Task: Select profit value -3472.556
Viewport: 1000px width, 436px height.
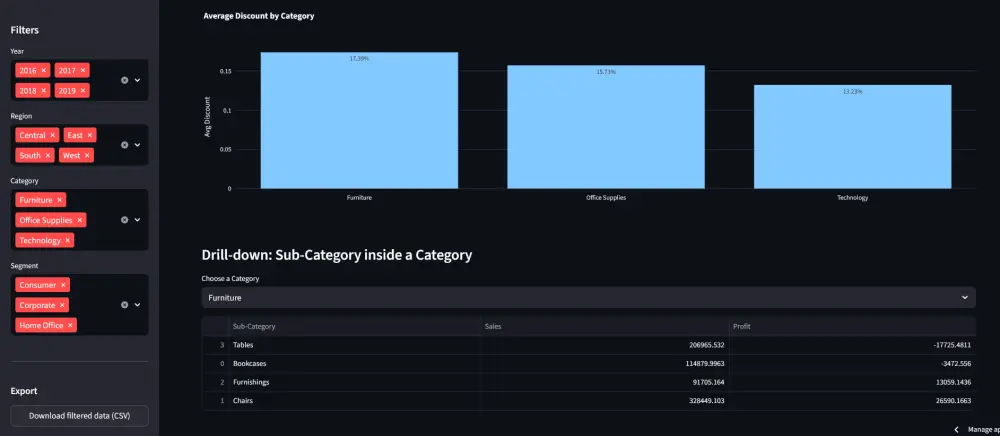Action: tap(853, 363)
